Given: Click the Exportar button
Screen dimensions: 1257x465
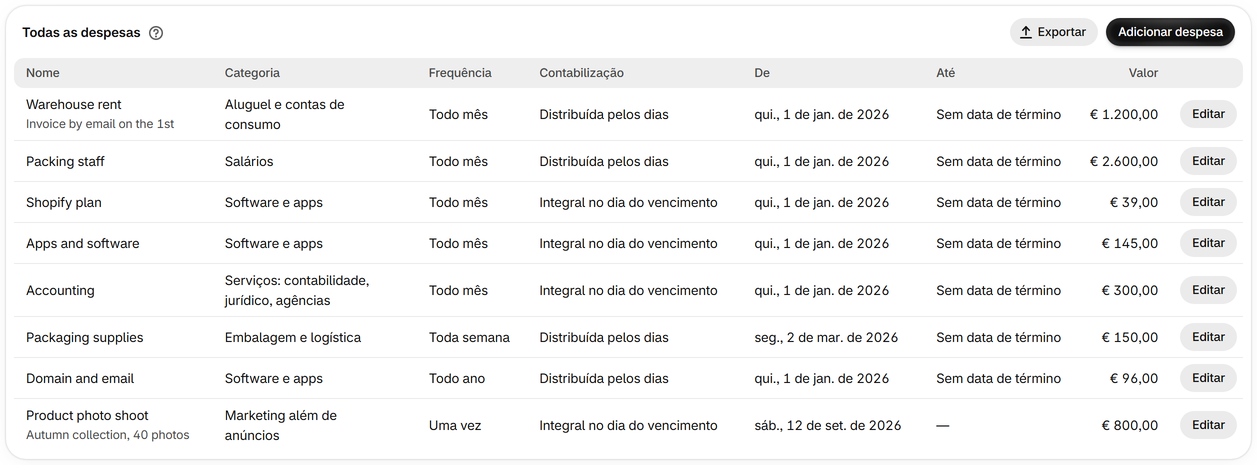Looking at the screenshot, I should [x=1053, y=32].
